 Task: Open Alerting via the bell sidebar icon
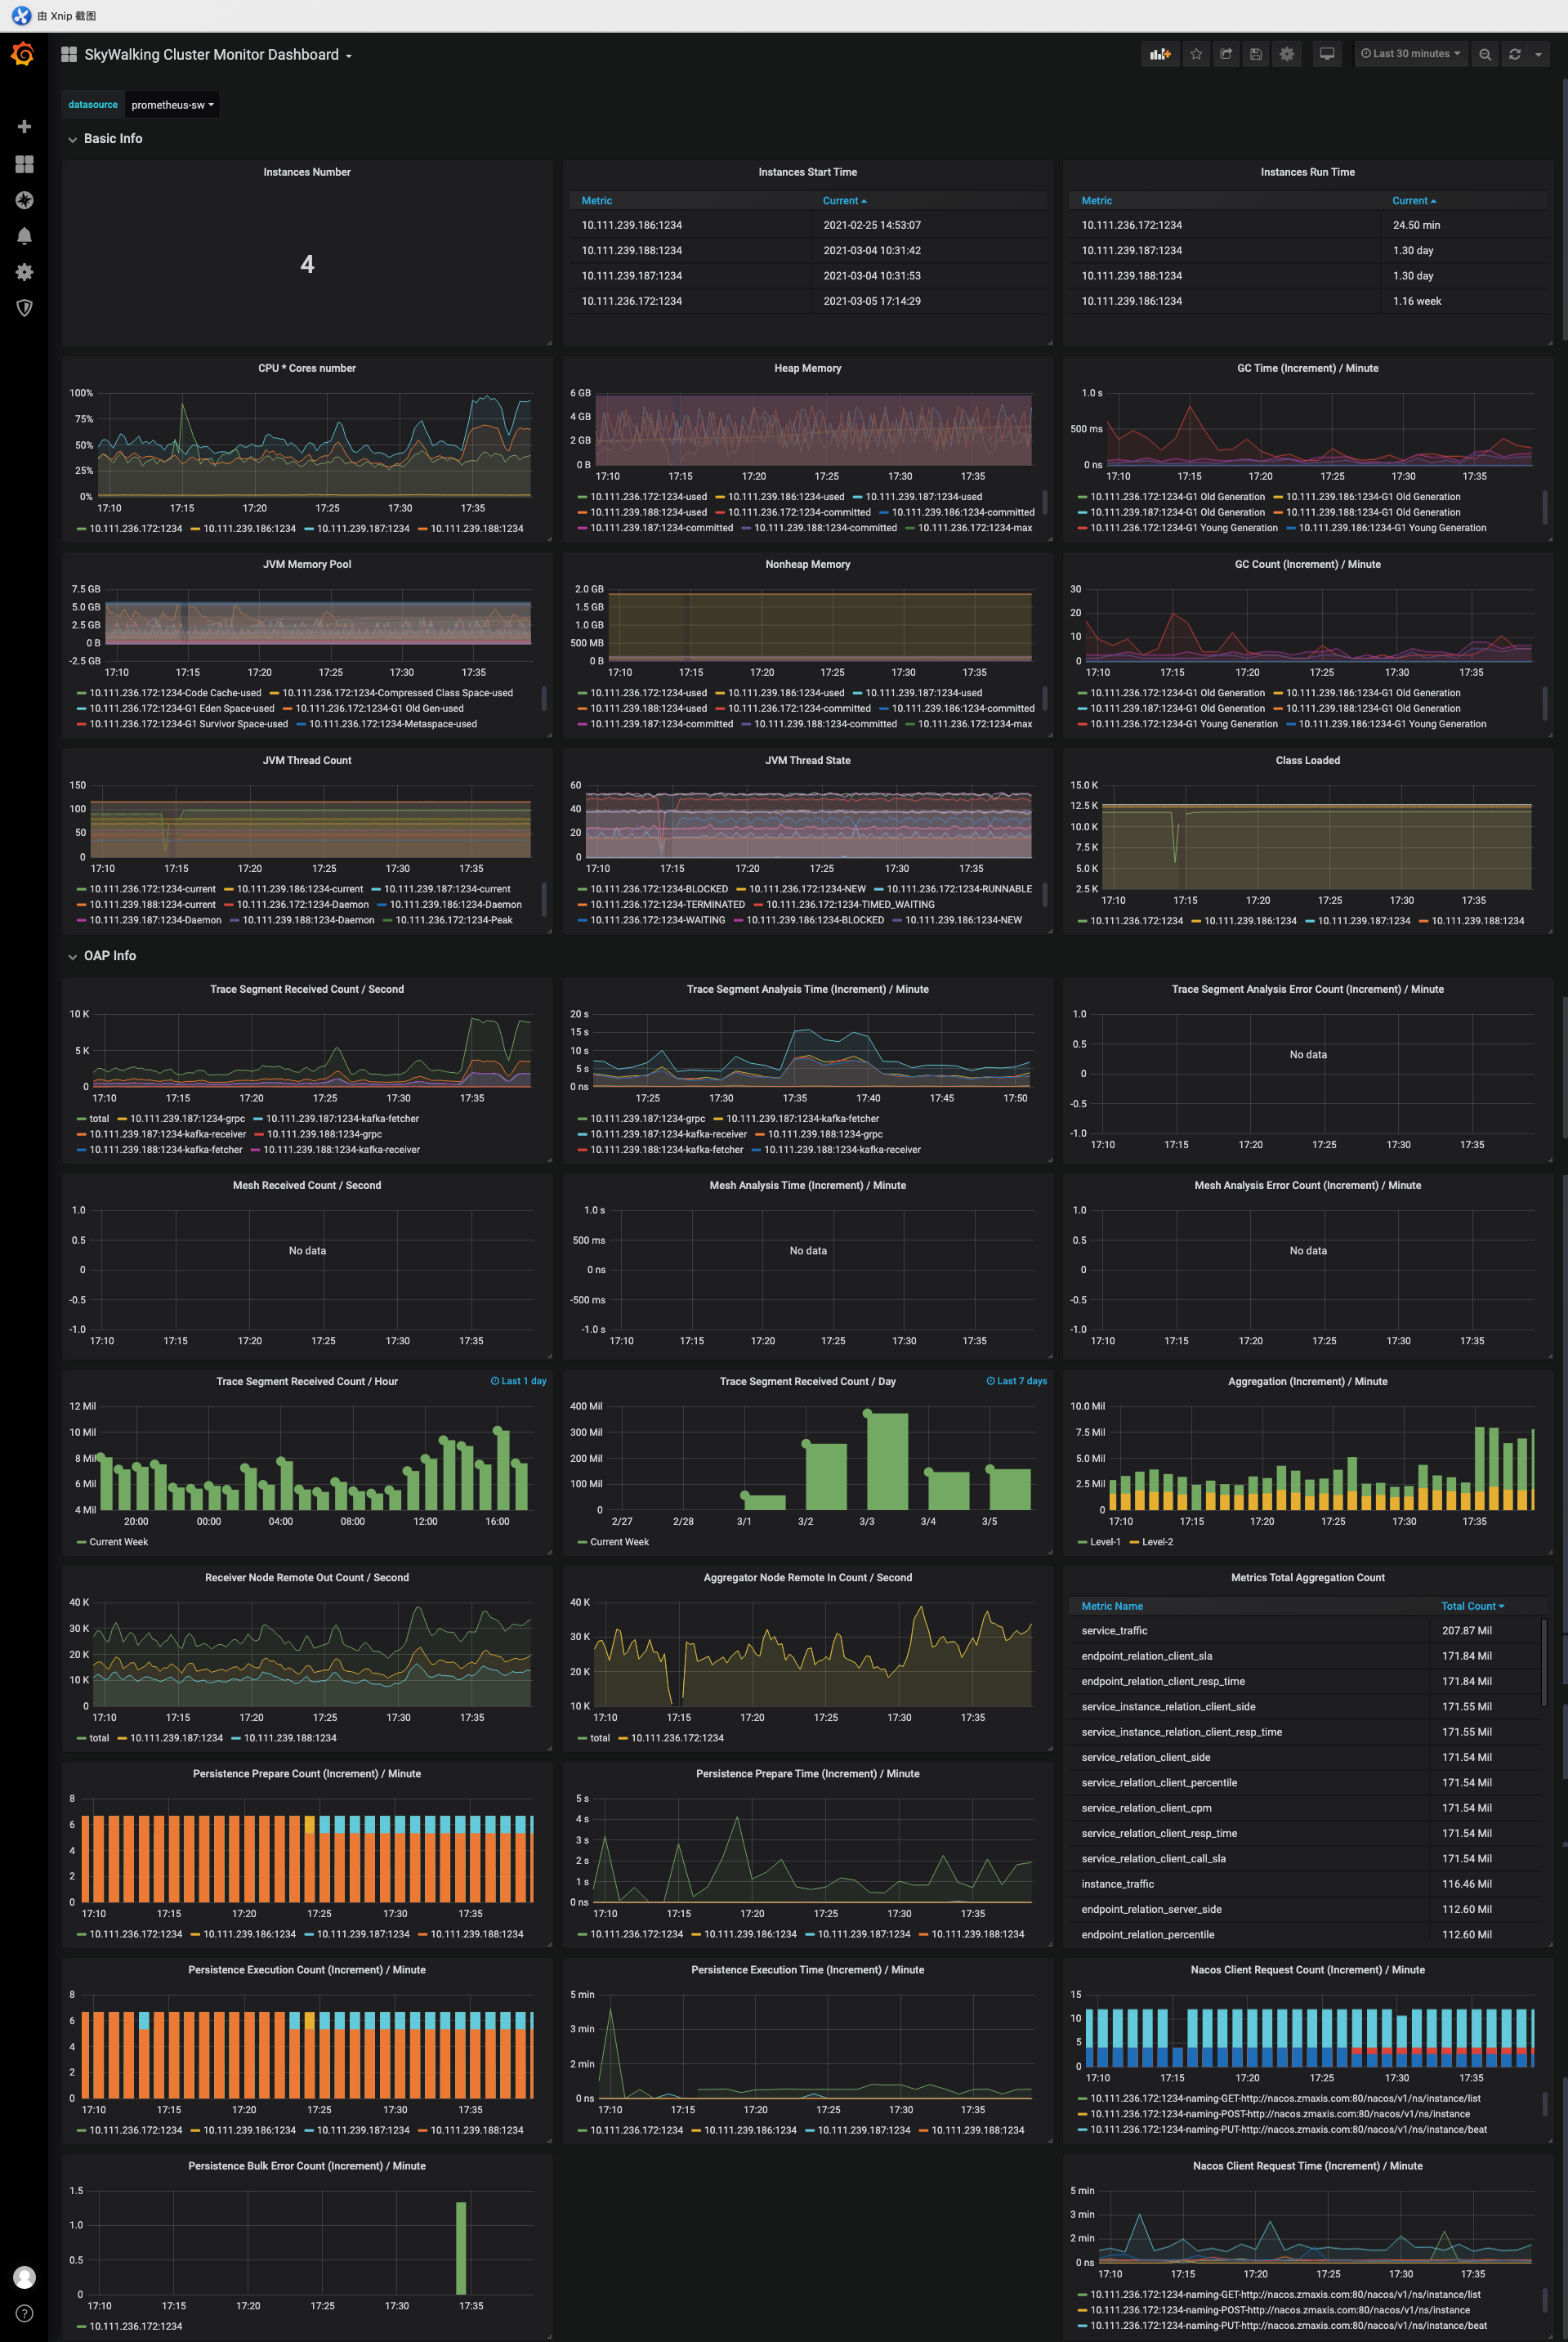(x=24, y=236)
